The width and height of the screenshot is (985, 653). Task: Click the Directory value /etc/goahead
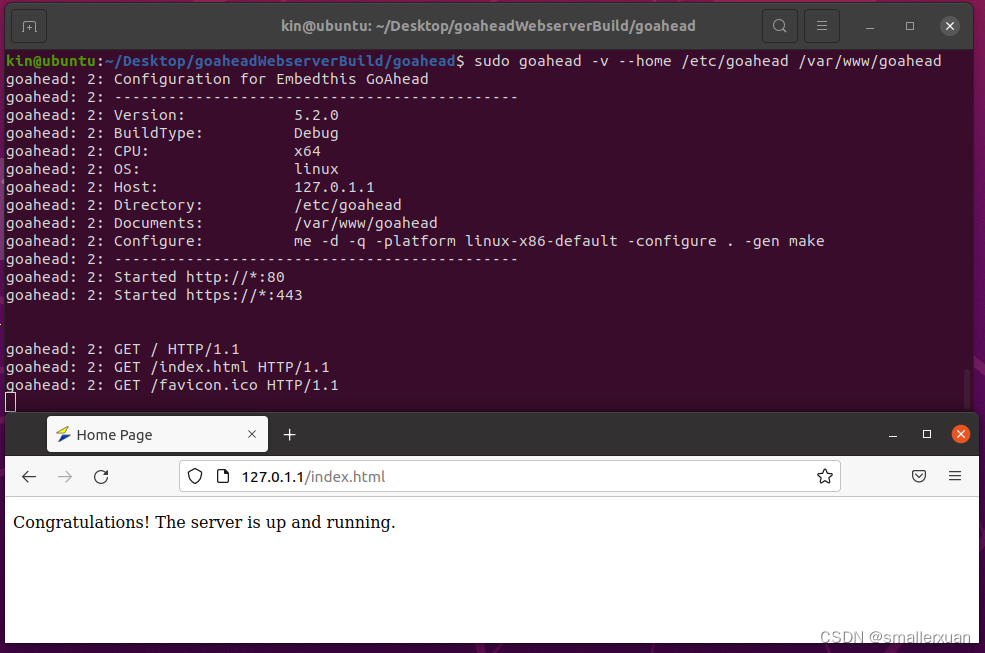(x=347, y=205)
